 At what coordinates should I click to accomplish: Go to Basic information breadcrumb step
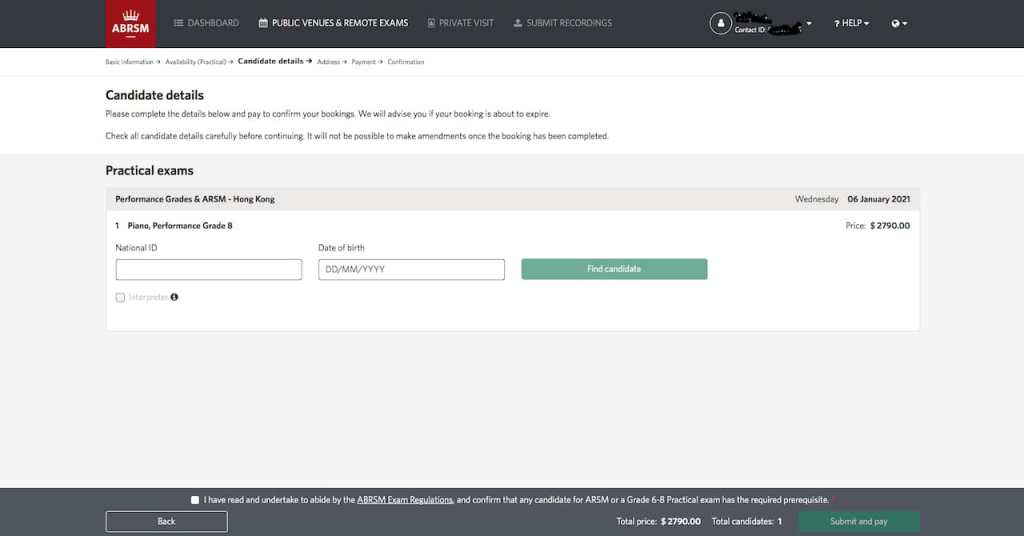pyautogui.click(x=130, y=62)
